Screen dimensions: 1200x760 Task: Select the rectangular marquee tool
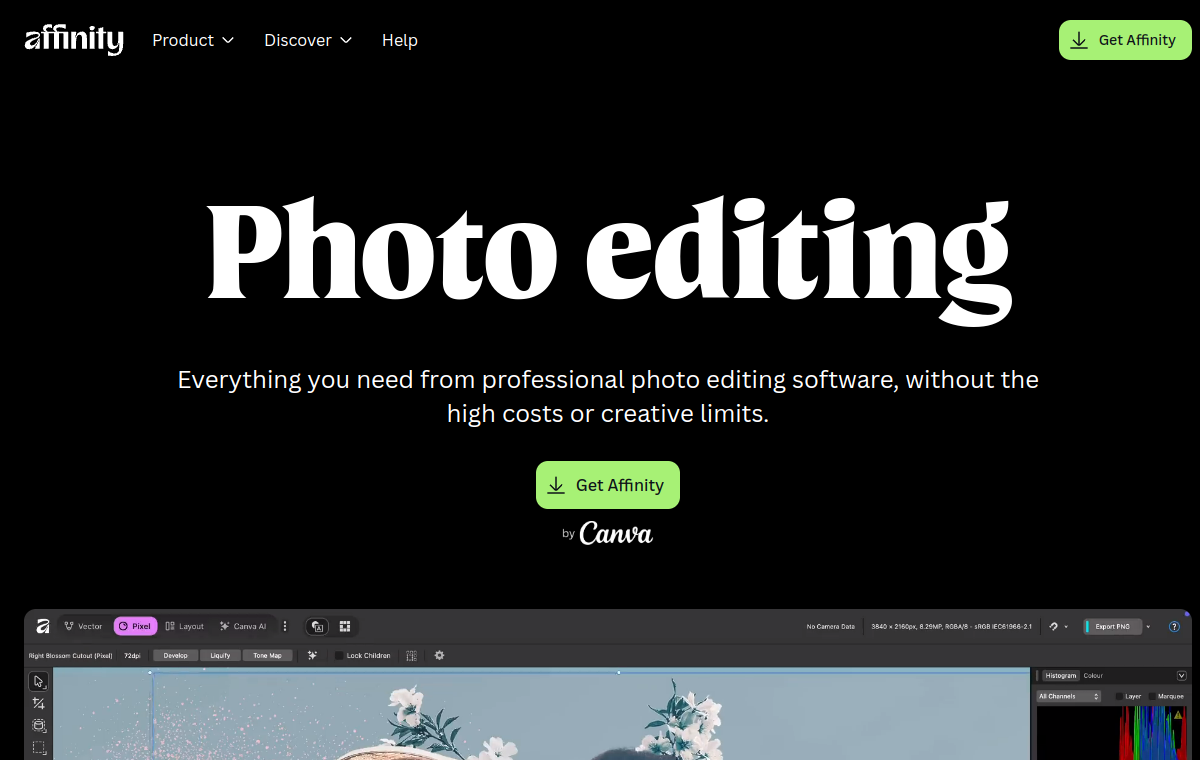tap(39, 747)
